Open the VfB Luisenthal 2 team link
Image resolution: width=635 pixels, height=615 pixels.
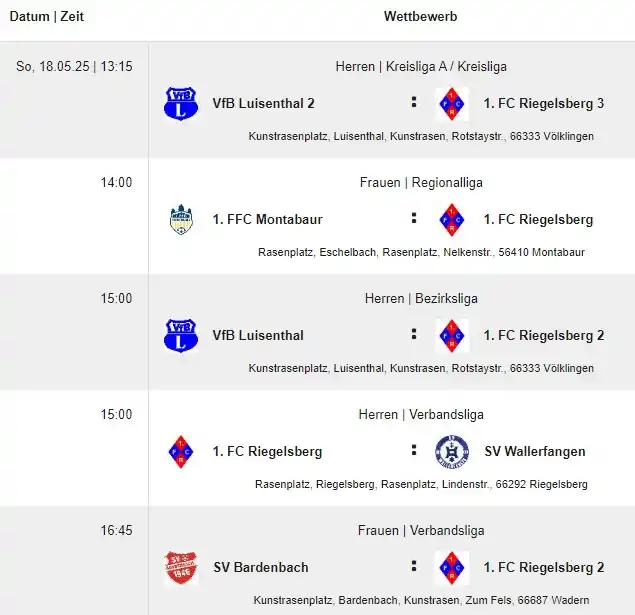pyautogui.click(x=264, y=104)
